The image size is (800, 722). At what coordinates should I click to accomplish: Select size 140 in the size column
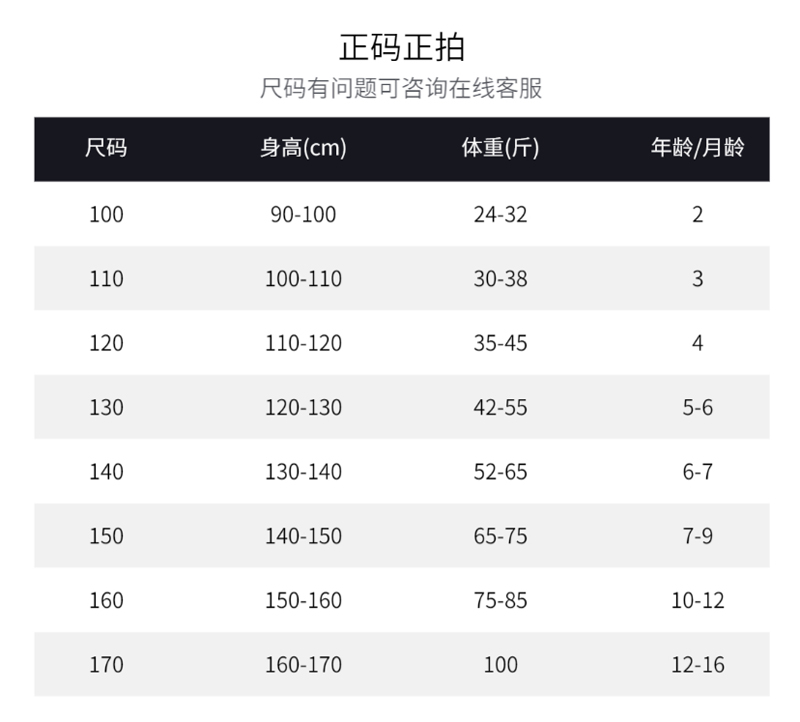(x=106, y=472)
